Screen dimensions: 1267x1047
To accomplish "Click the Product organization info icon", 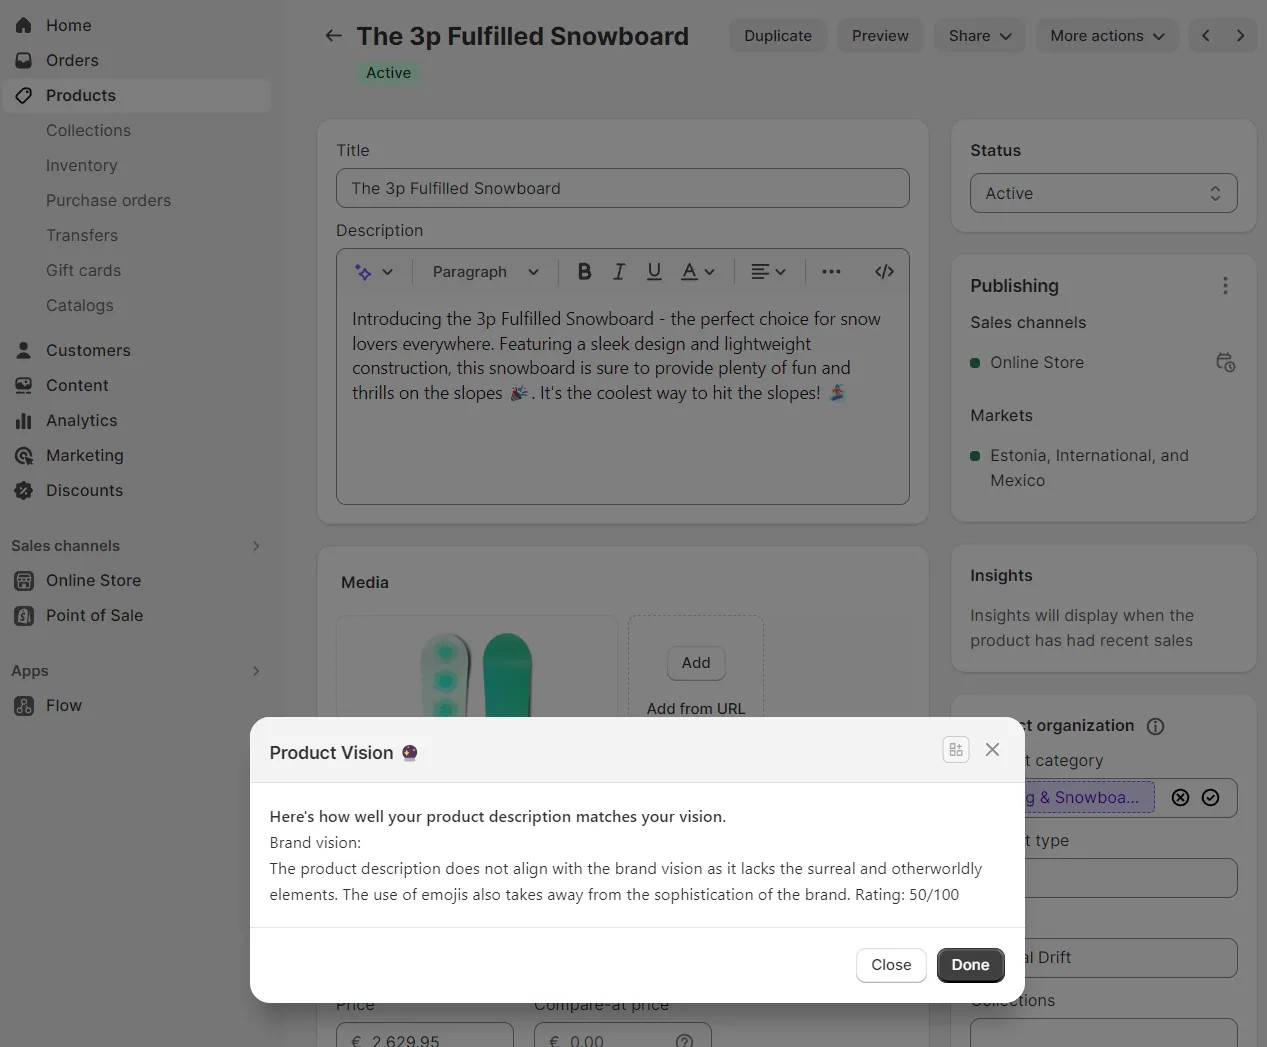I will 1155,727.
